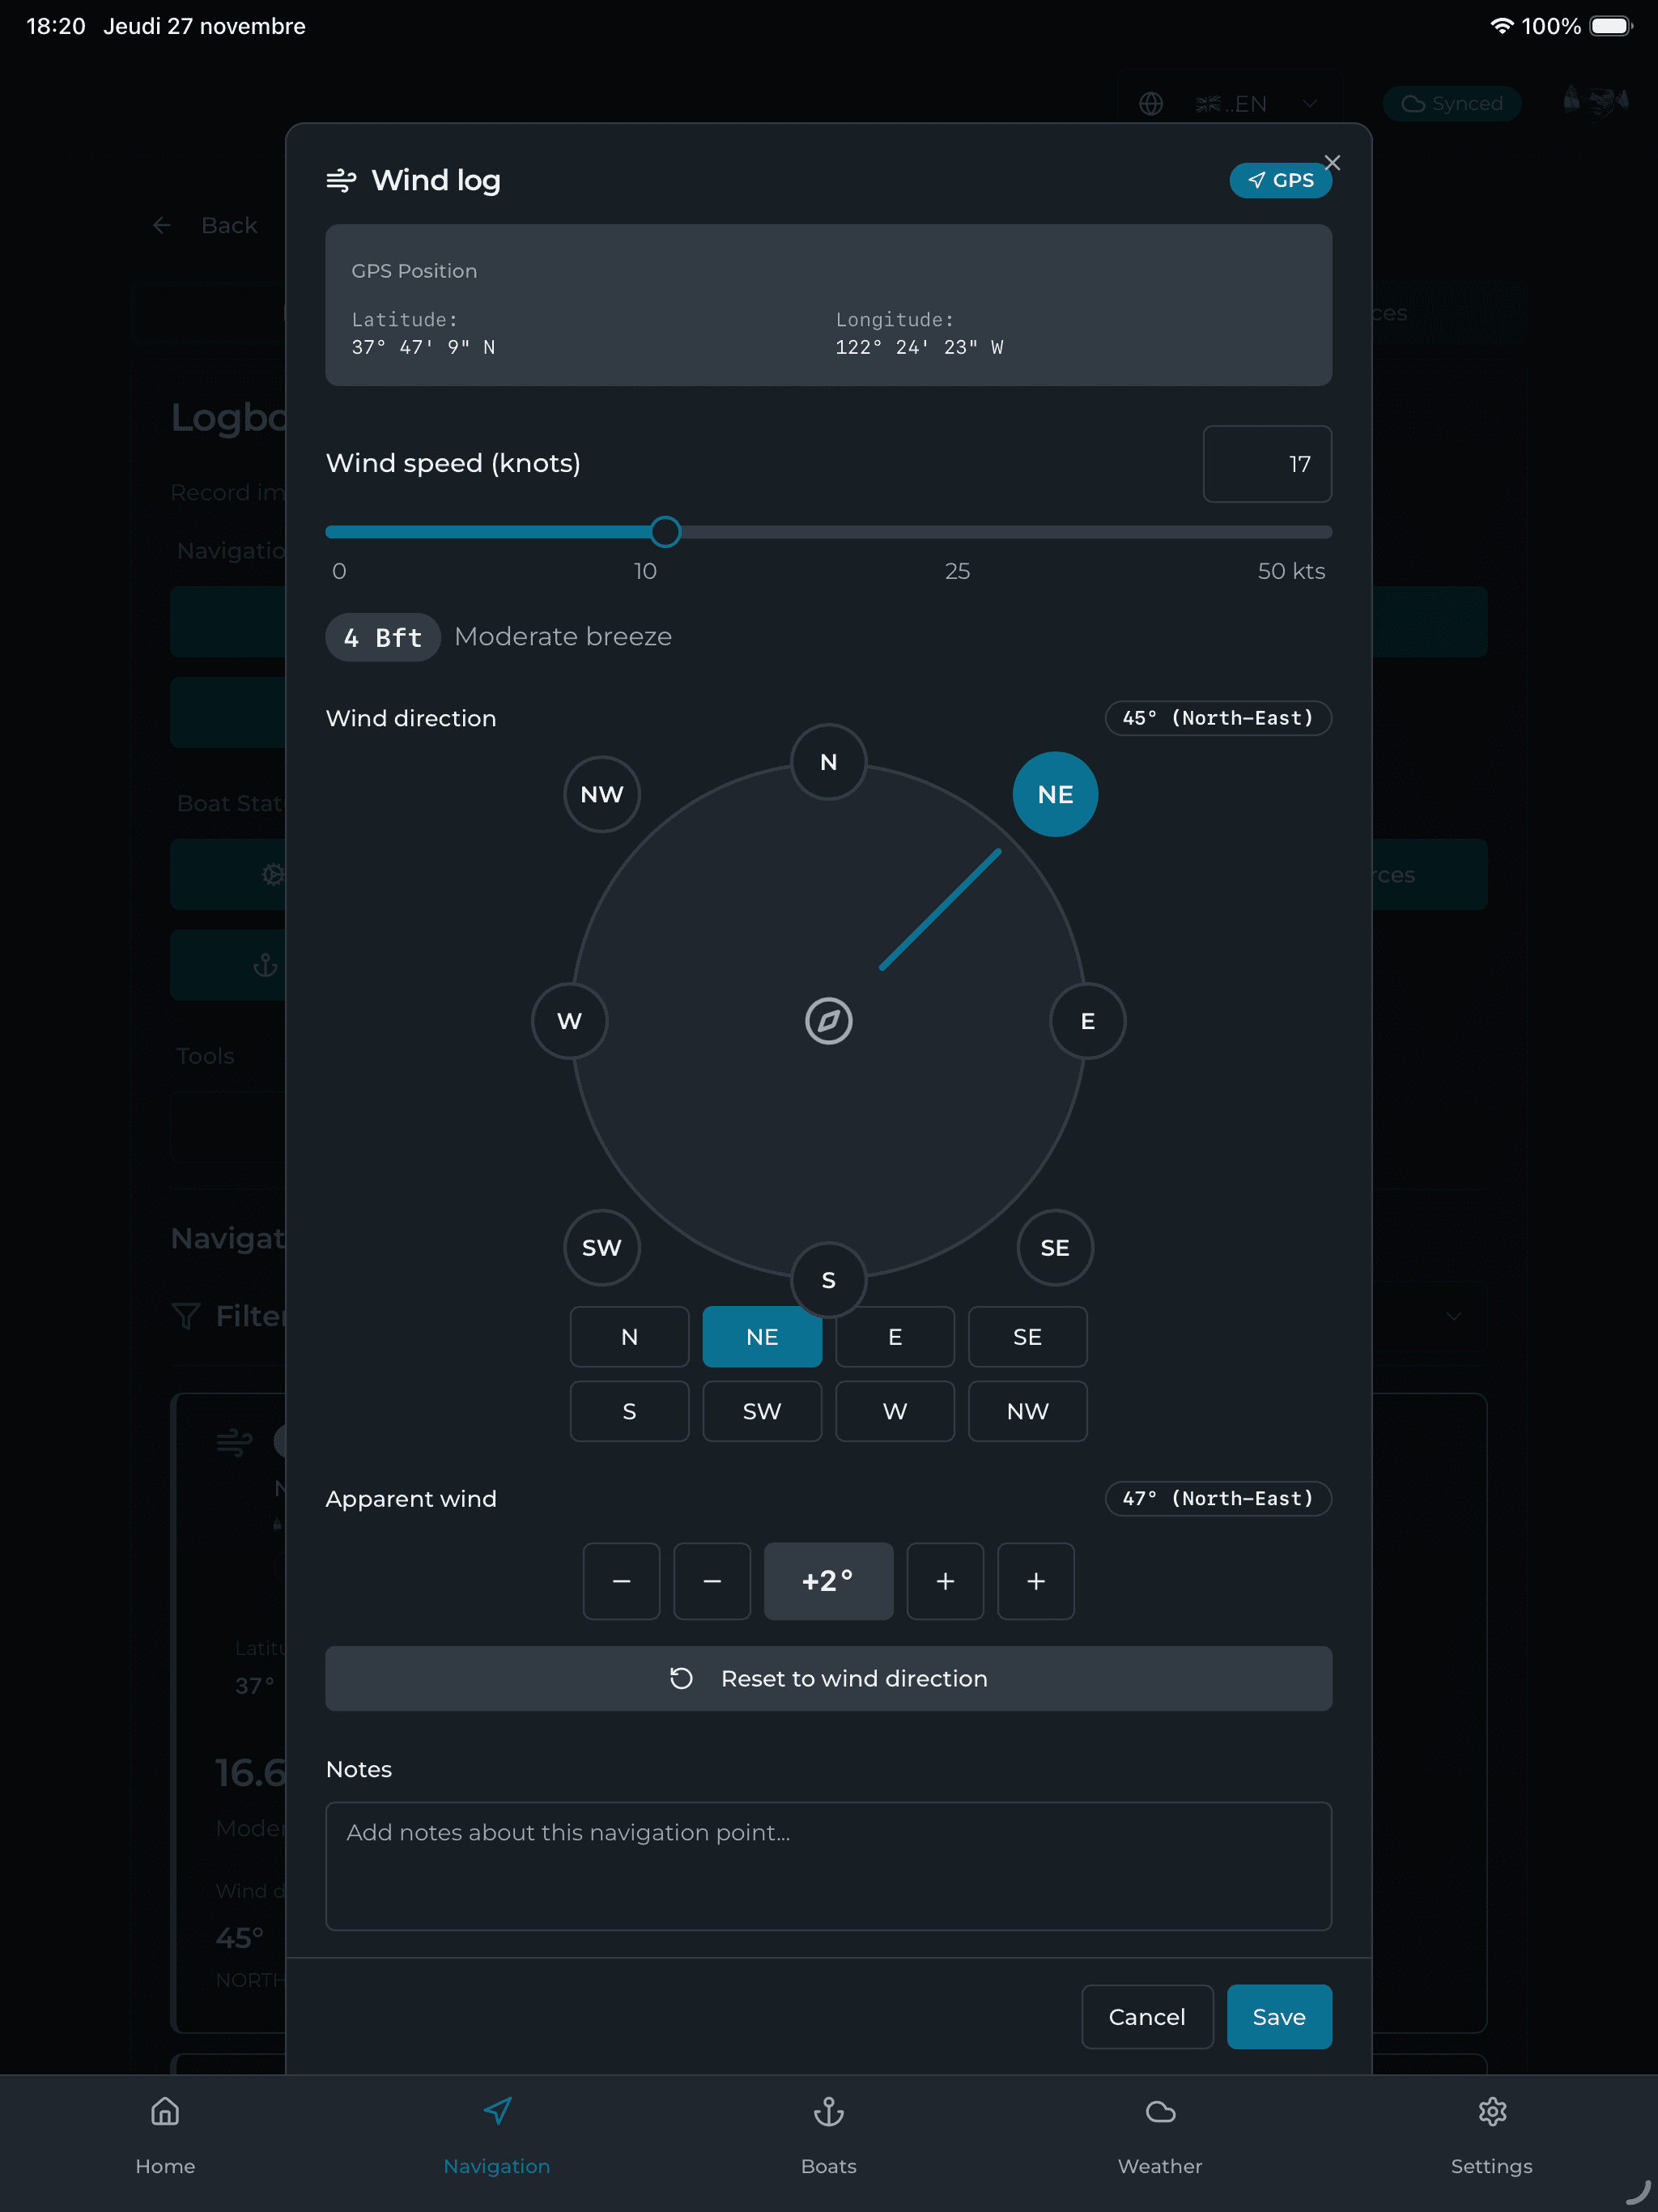Select NE on the compass dial
Image resolution: width=1658 pixels, height=2212 pixels.
click(x=1055, y=794)
